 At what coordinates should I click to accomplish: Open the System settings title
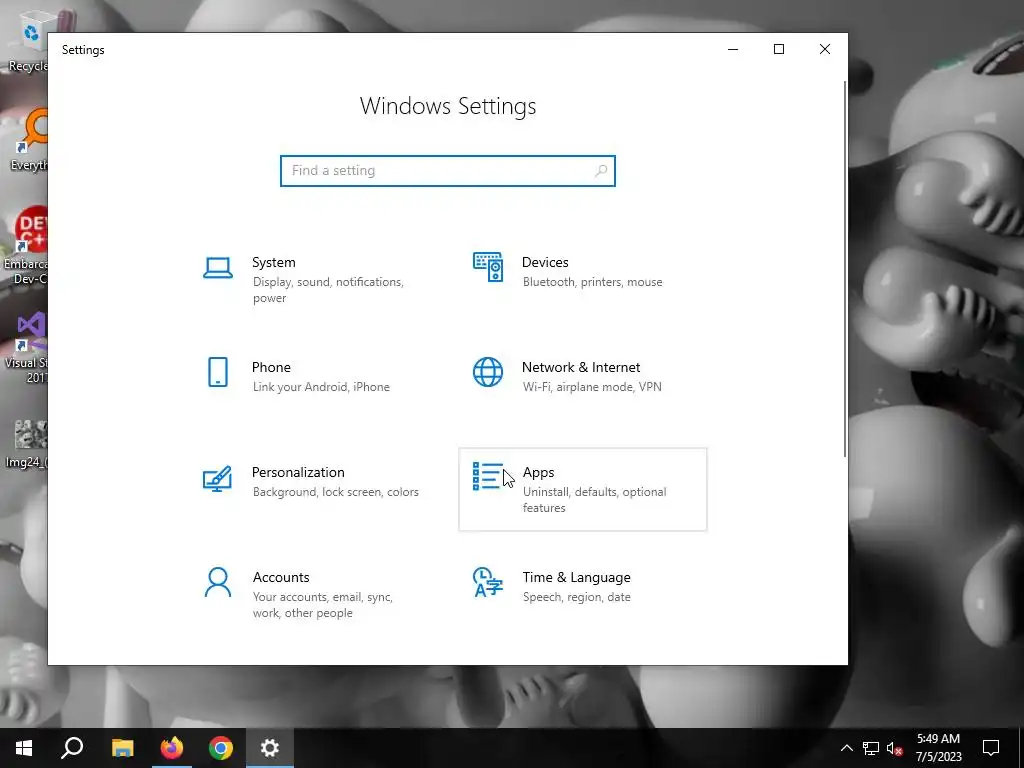274,262
